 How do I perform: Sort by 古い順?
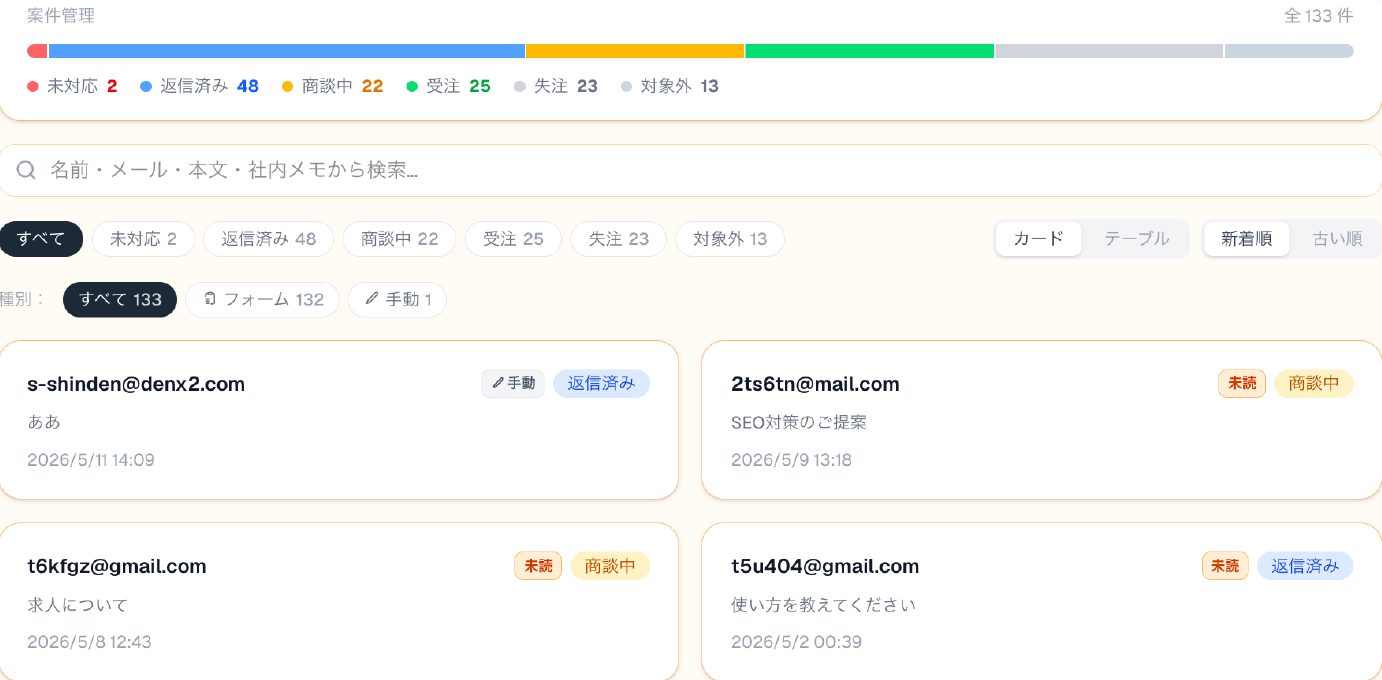point(1337,239)
